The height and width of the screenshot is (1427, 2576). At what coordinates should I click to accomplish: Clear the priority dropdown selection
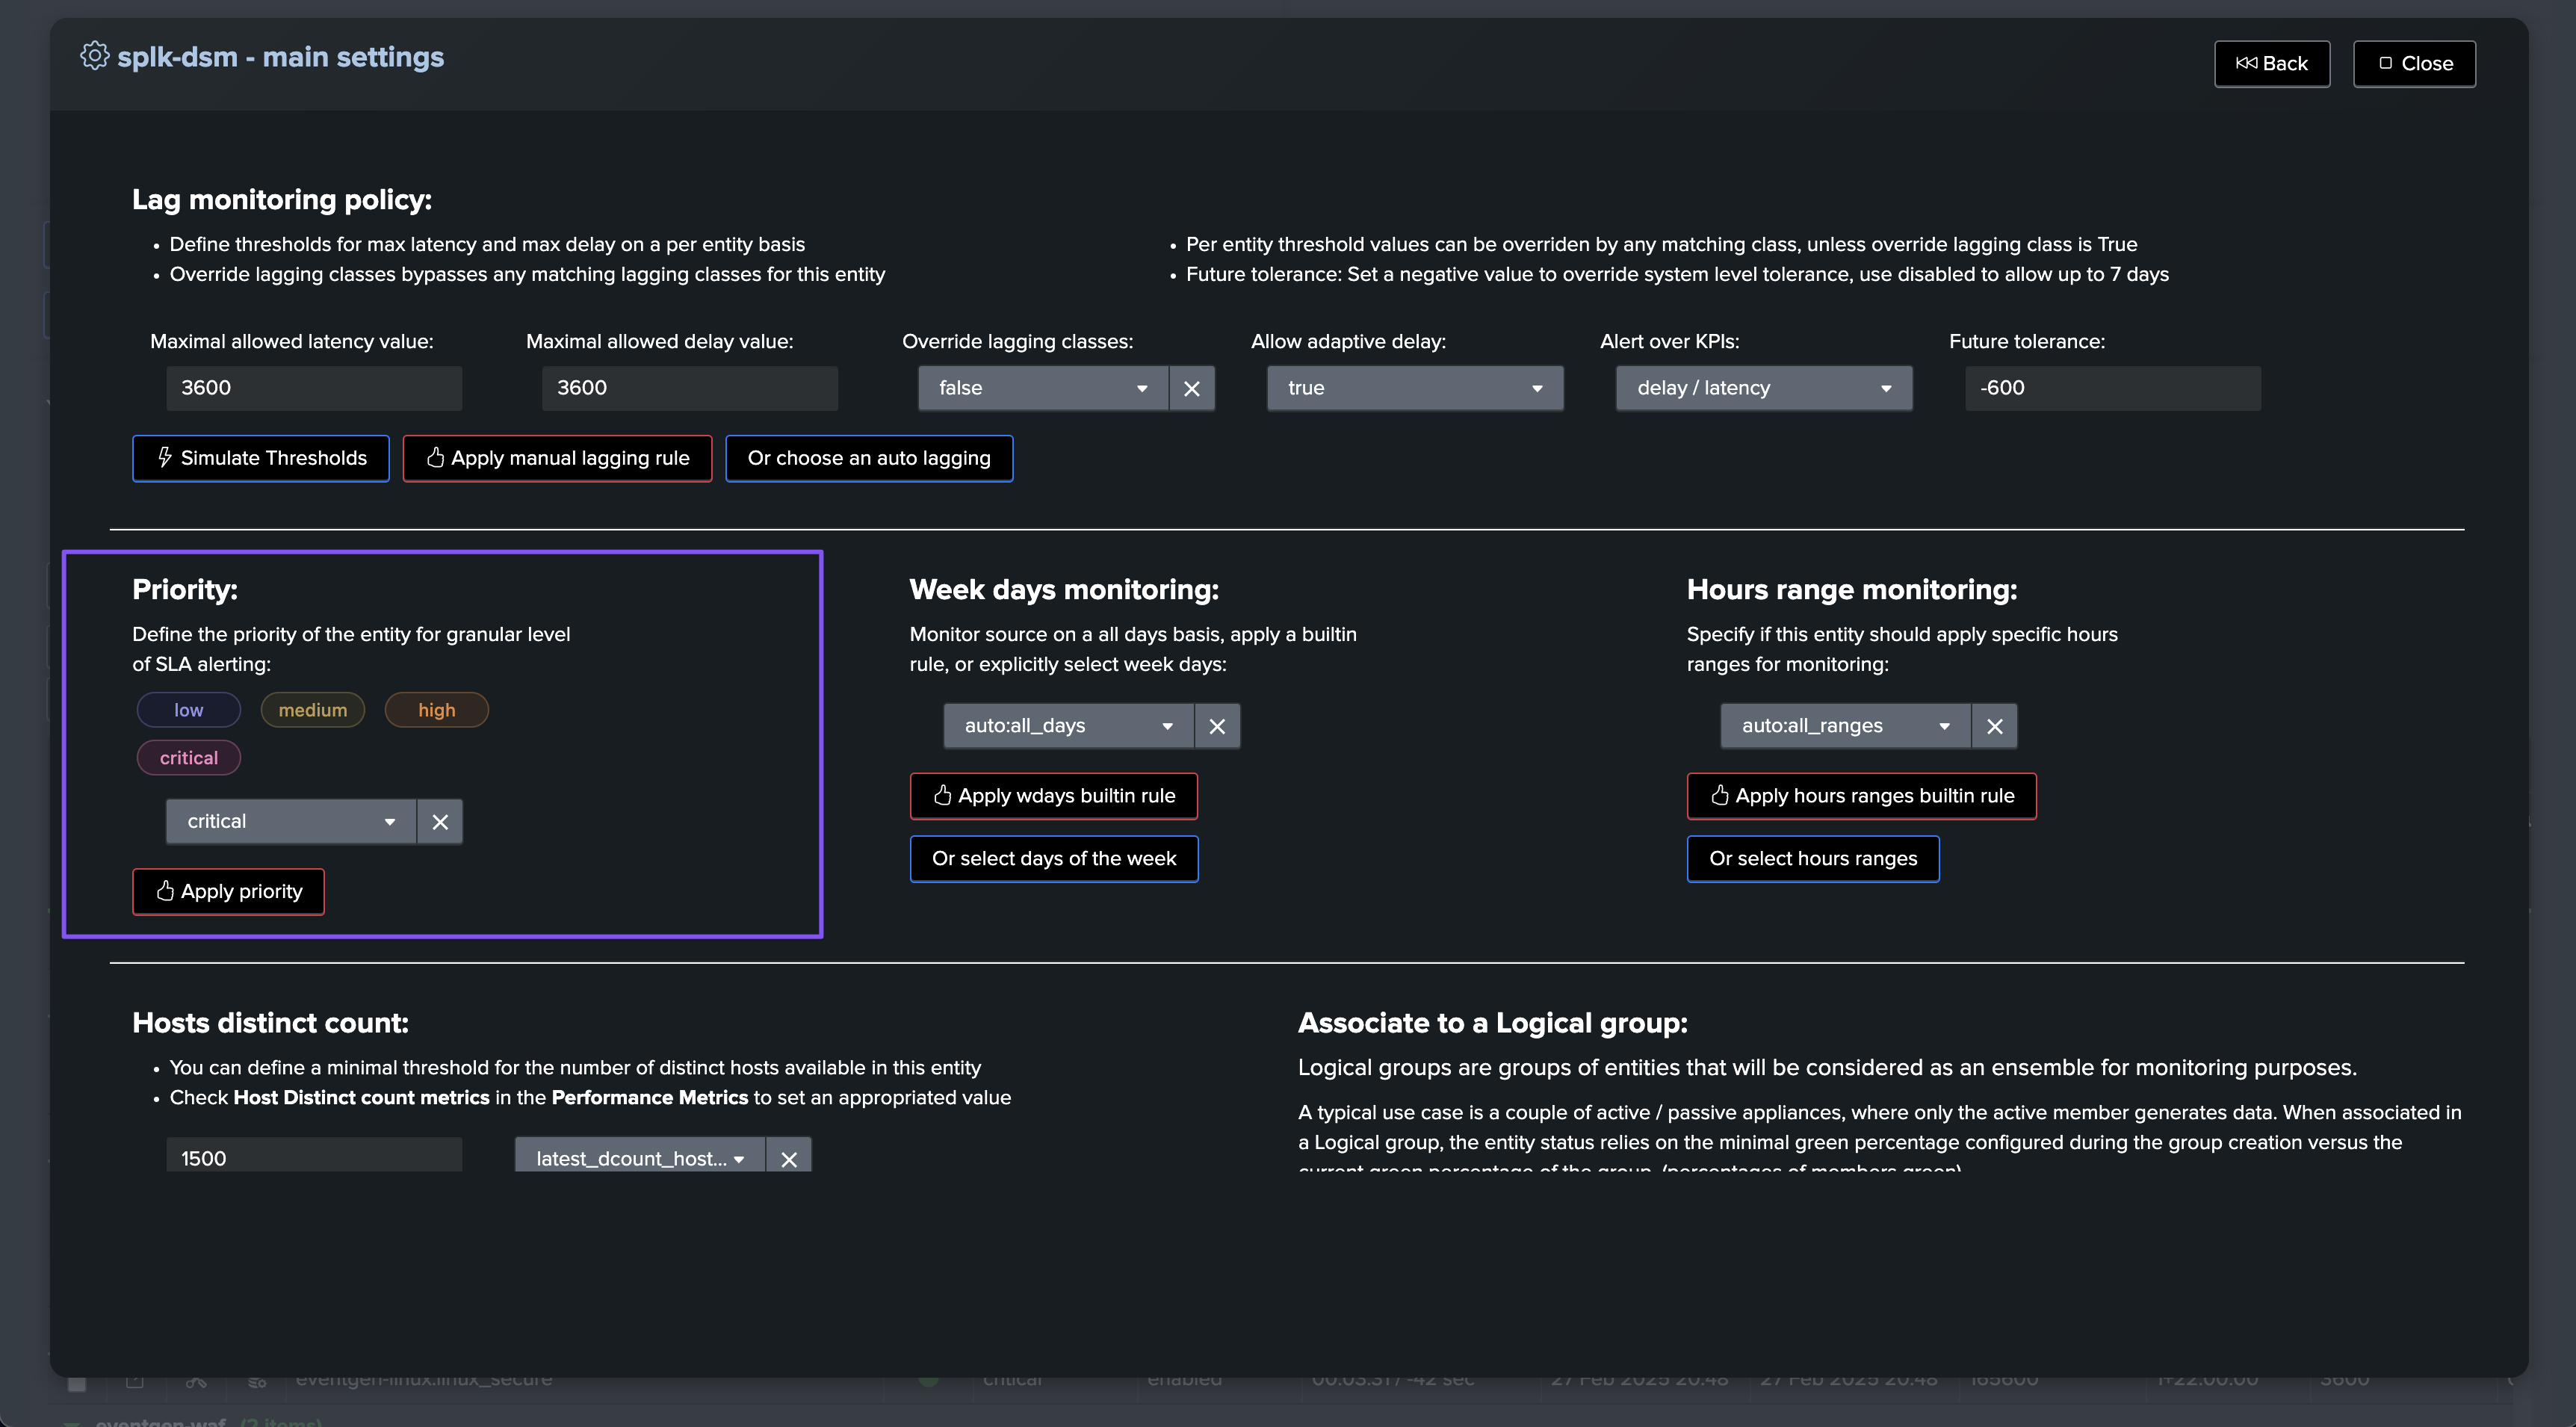[440, 821]
